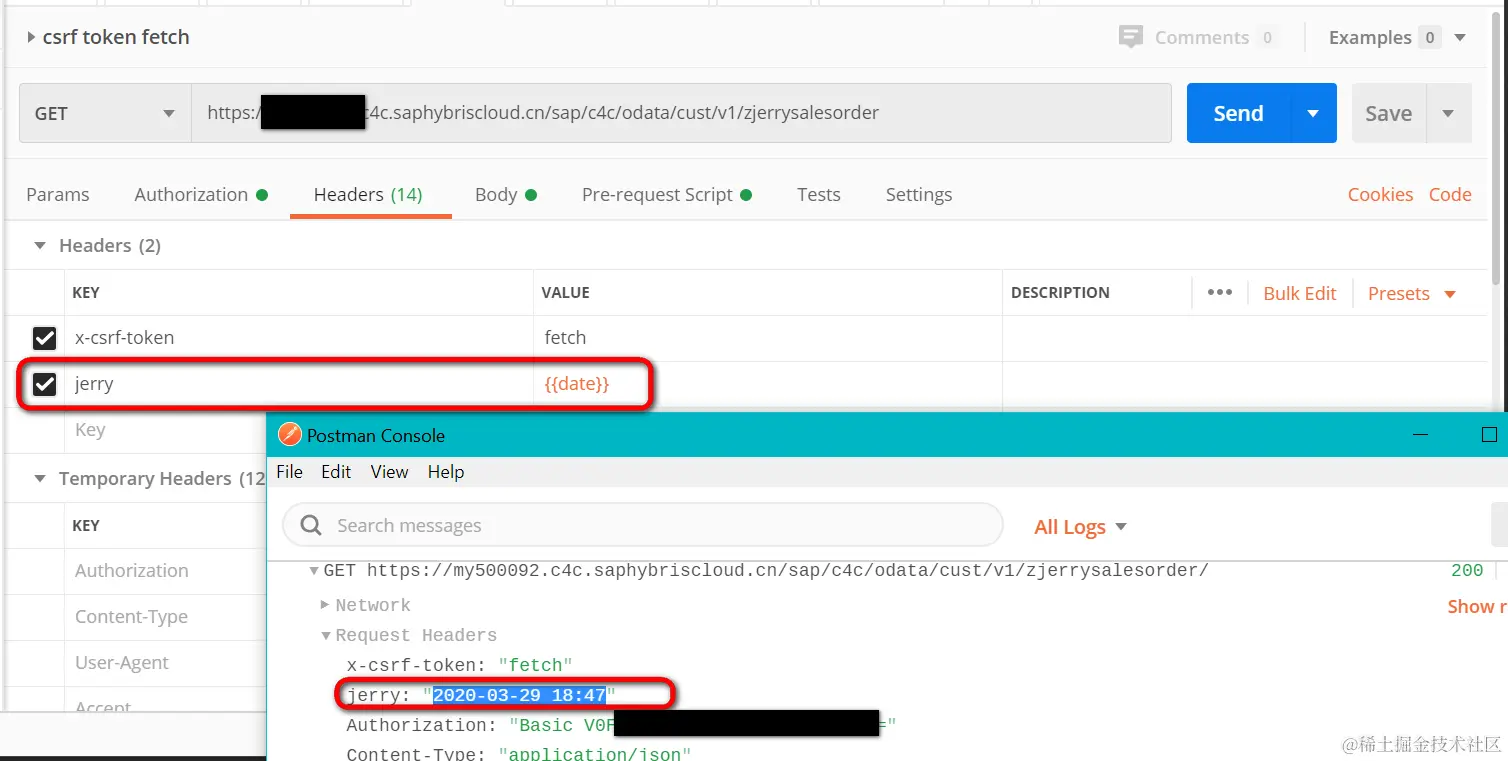Select the Headers (14) tab
The width and height of the screenshot is (1508, 761).
pyautogui.click(x=368, y=194)
